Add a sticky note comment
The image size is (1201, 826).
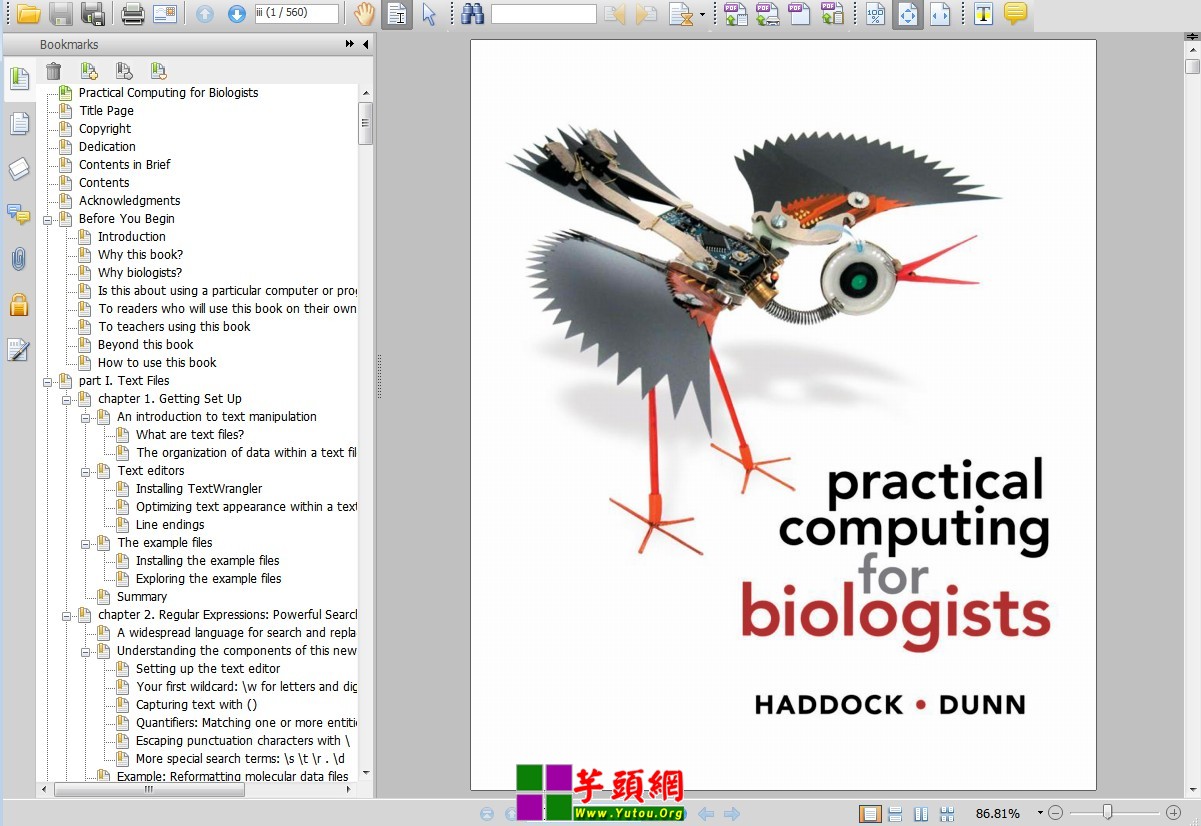[1015, 14]
